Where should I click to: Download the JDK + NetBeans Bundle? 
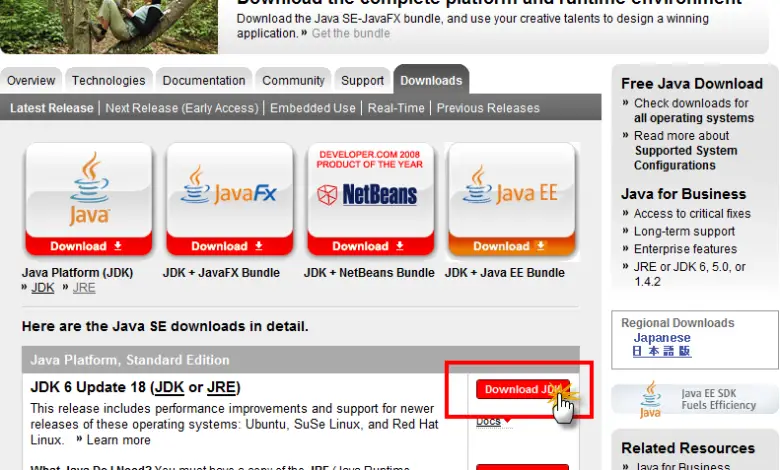tap(371, 246)
